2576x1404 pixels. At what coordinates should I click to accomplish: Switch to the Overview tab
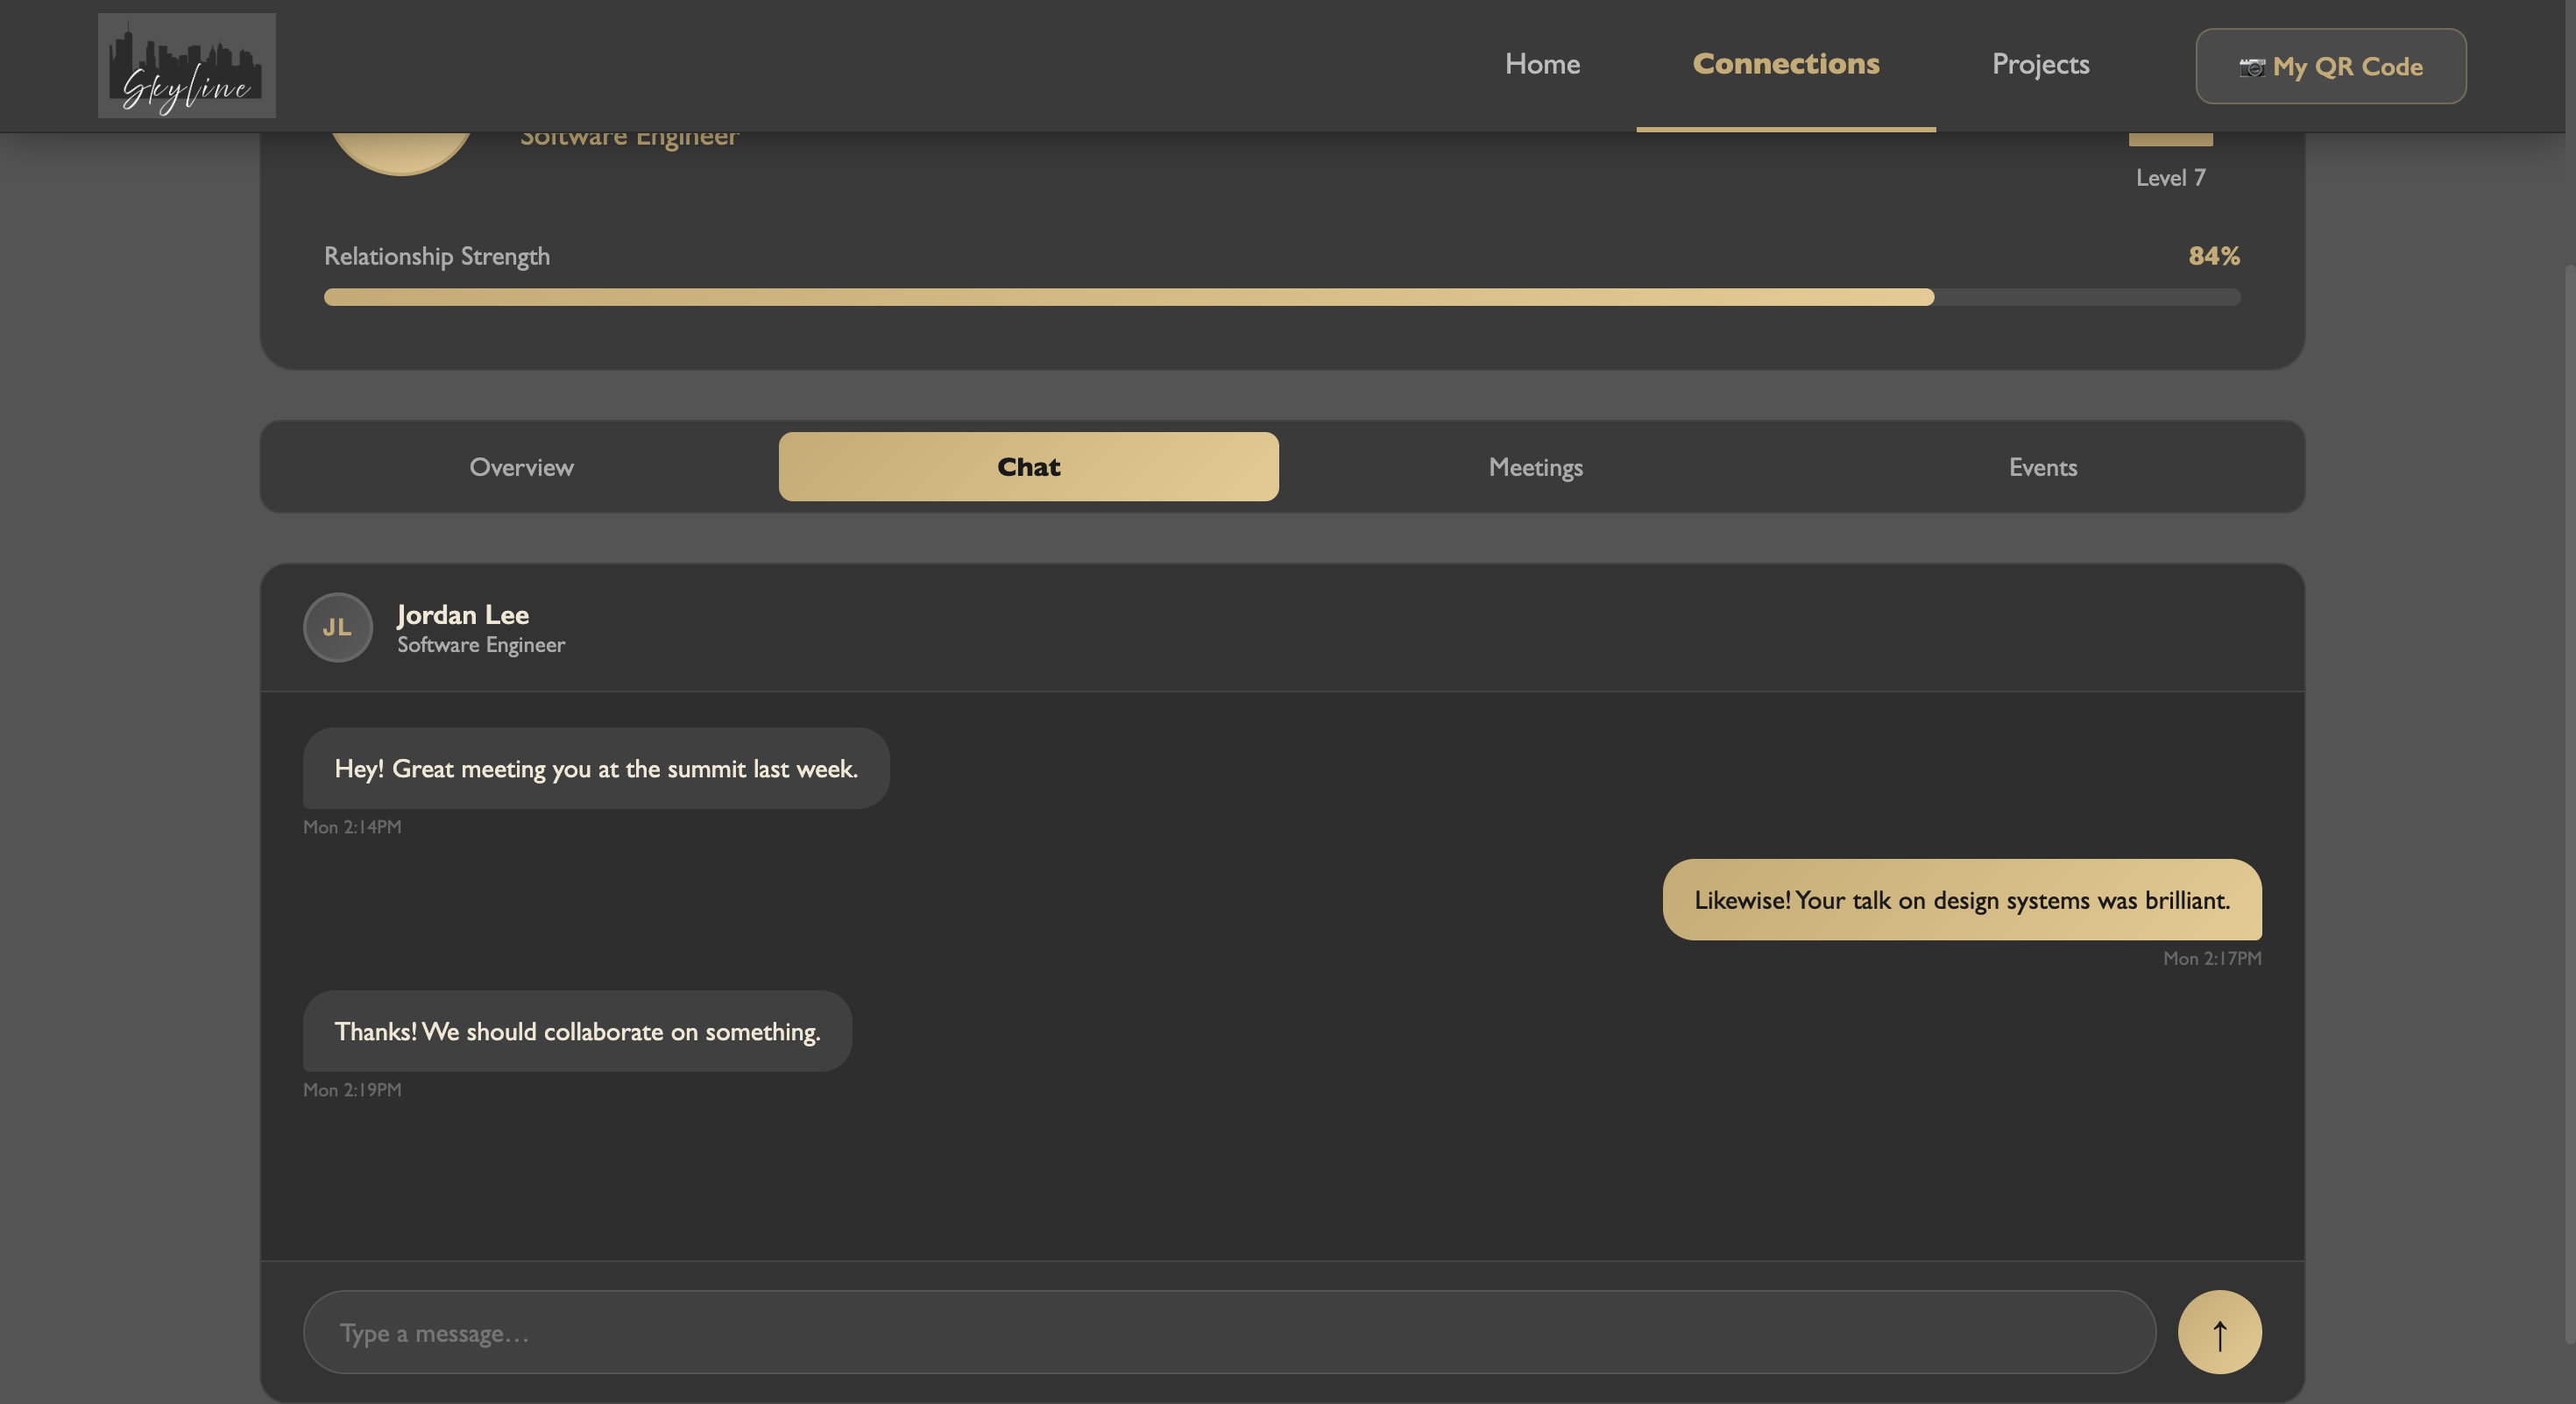521,467
